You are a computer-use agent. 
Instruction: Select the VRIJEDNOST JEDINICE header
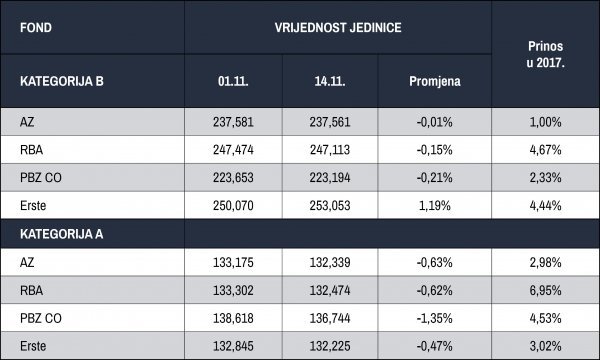338,28
